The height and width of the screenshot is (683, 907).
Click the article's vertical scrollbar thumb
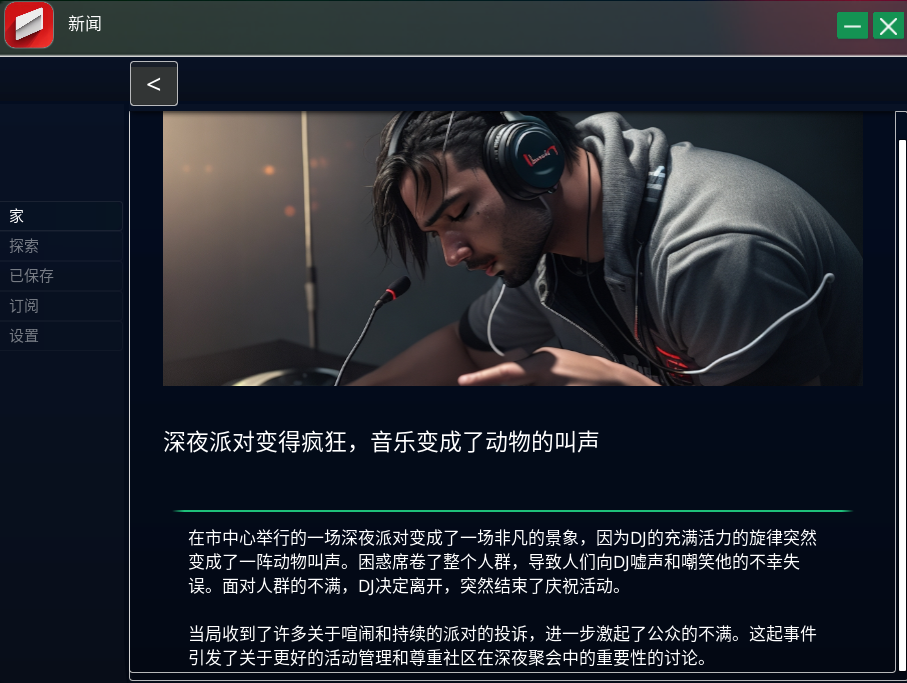[x=902, y=405]
